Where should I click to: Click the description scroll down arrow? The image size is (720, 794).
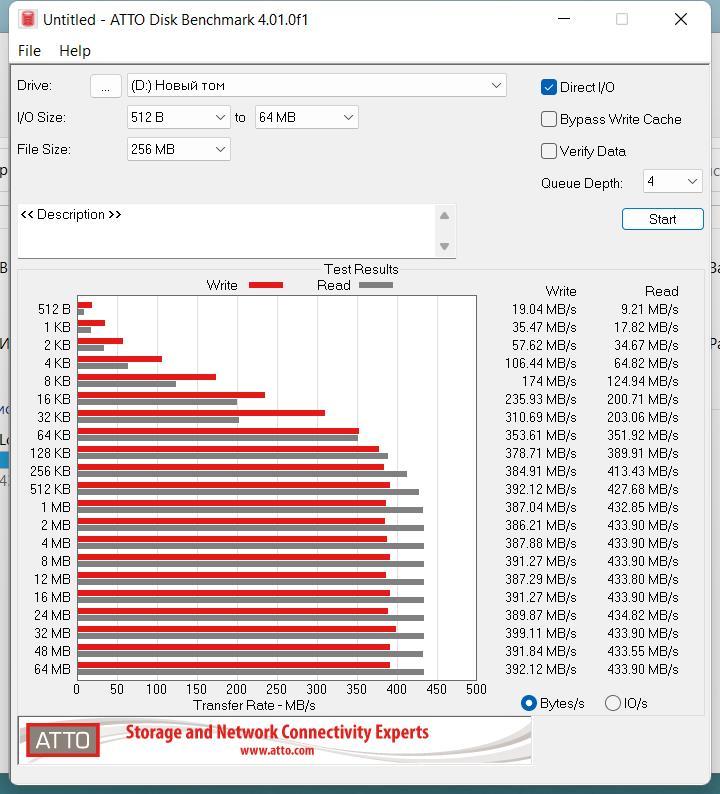[x=445, y=247]
